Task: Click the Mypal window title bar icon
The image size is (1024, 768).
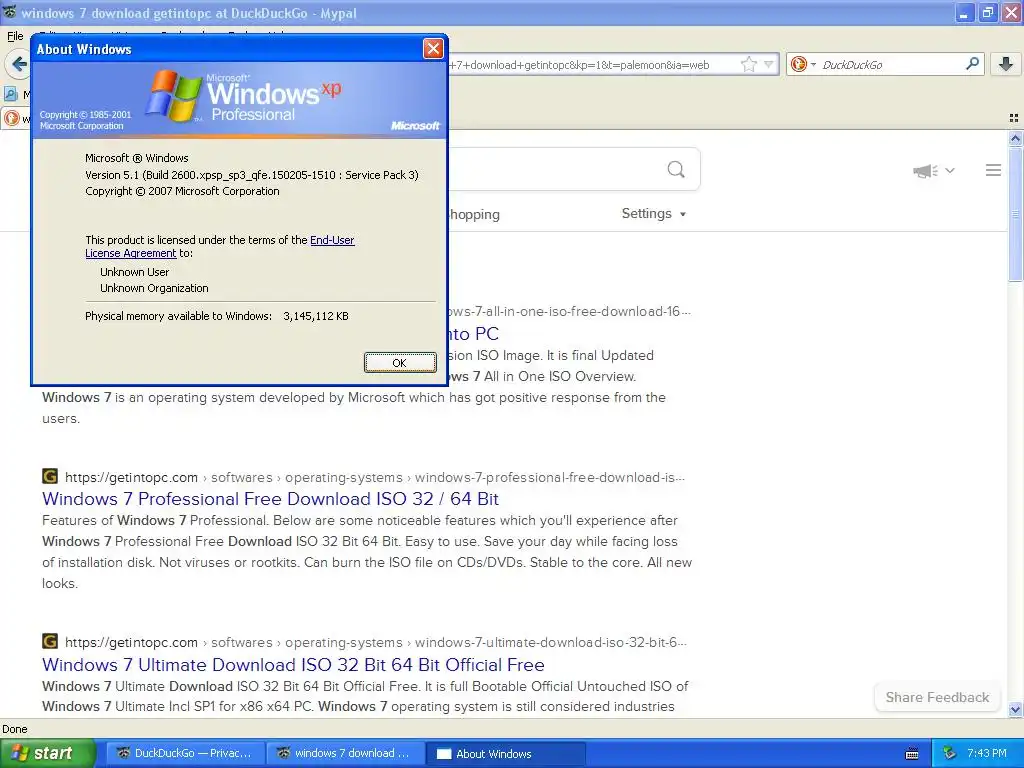Action: (10, 12)
